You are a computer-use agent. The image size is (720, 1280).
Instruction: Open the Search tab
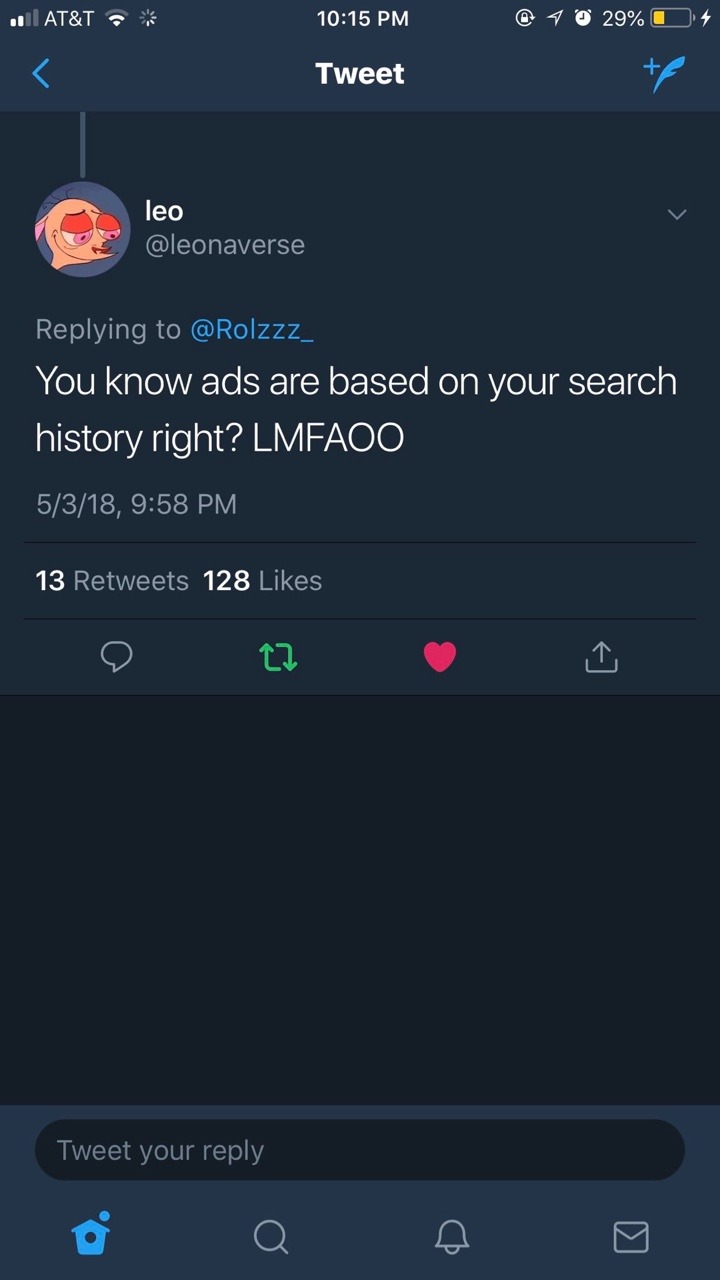coord(270,1237)
